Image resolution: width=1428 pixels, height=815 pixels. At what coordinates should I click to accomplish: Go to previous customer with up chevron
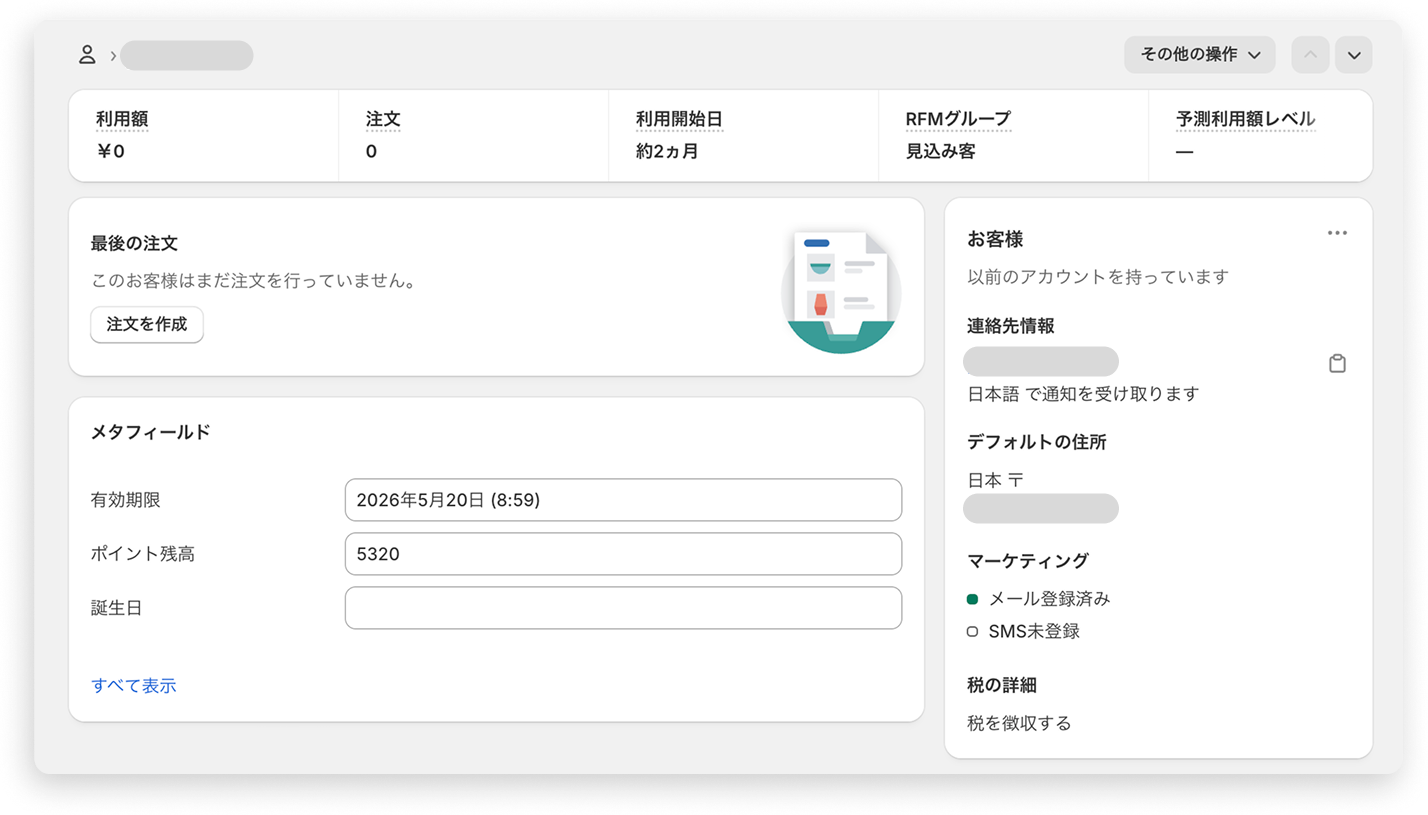pyautogui.click(x=1310, y=55)
